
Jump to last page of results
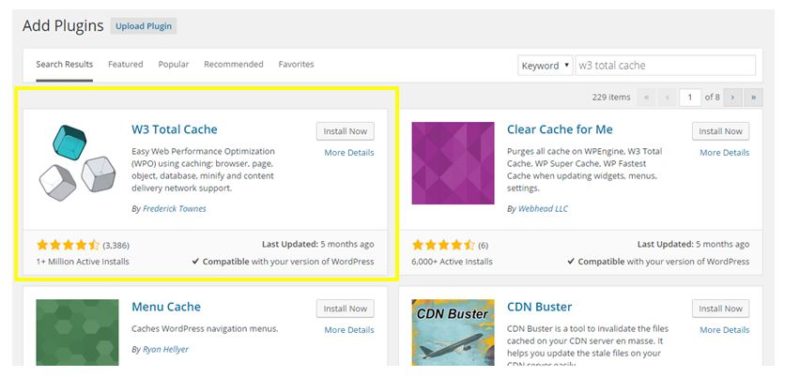(754, 97)
